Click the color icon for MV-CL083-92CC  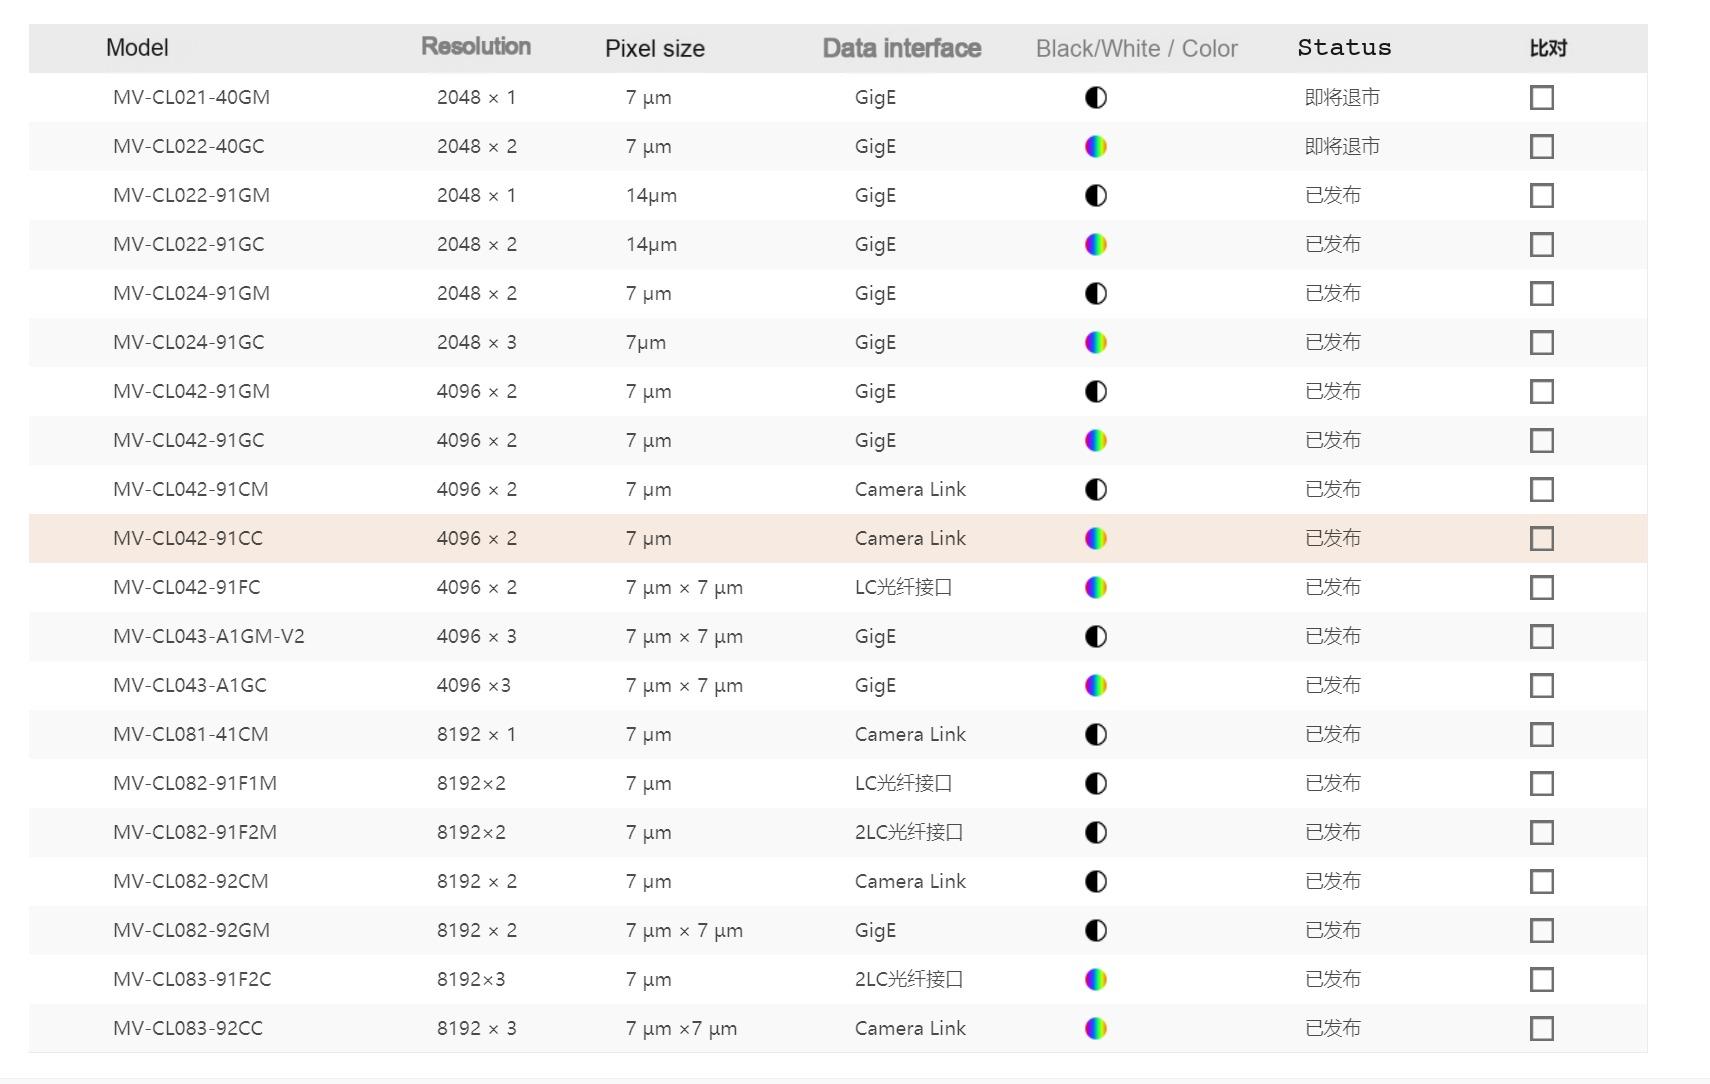coord(1096,1029)
